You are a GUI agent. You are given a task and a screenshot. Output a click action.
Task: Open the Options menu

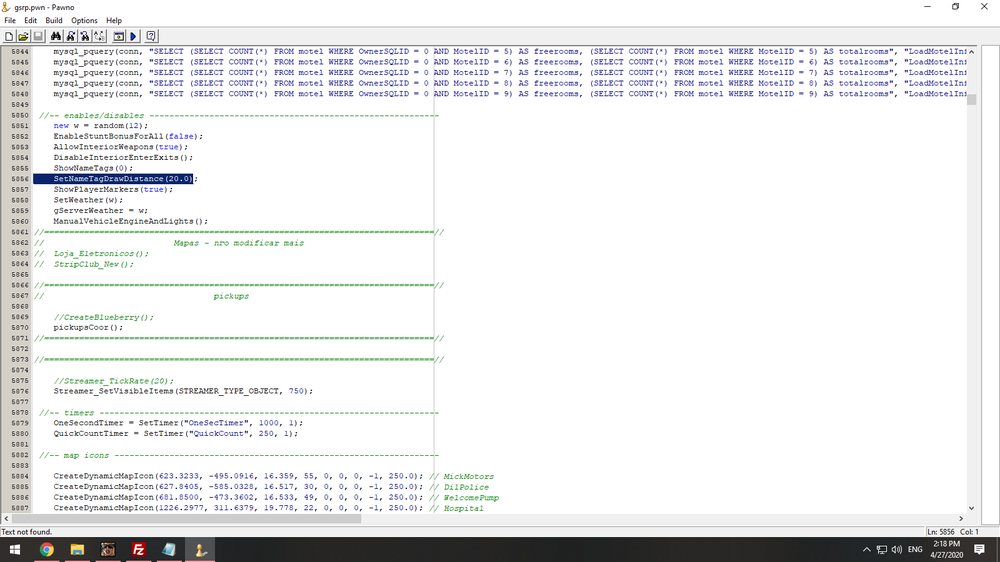tap(84, 20)
